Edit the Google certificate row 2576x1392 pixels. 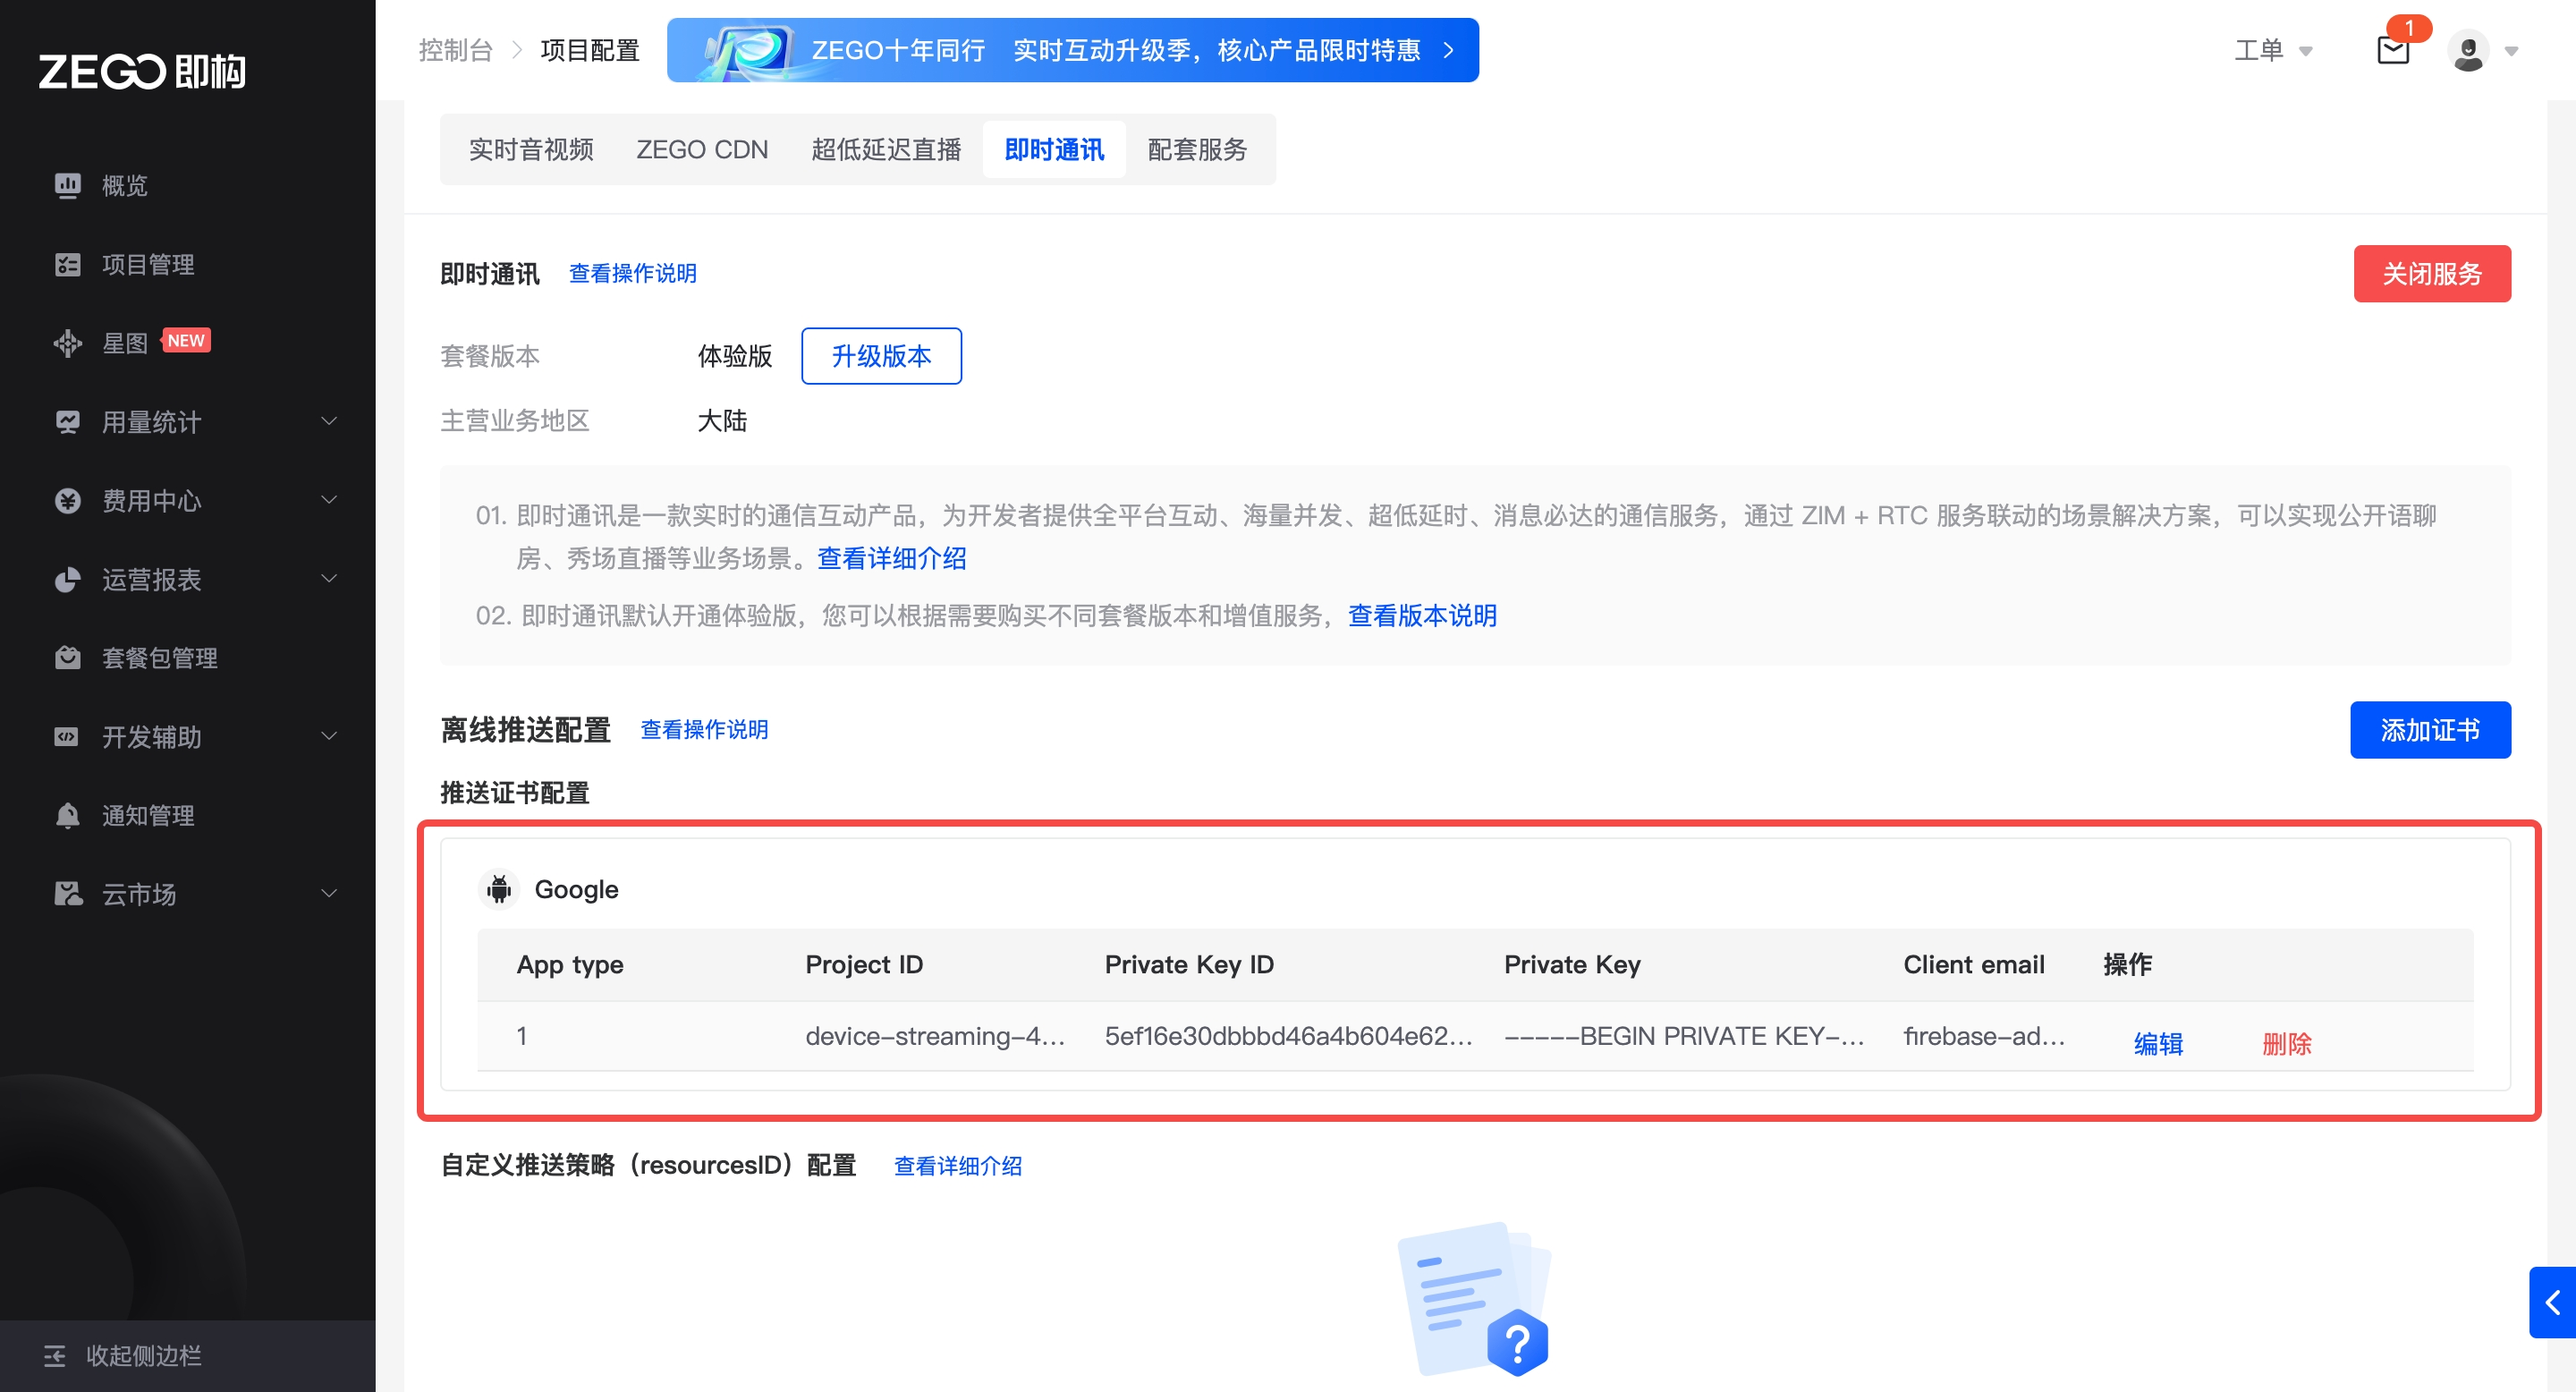[x=2158, y=1044]
